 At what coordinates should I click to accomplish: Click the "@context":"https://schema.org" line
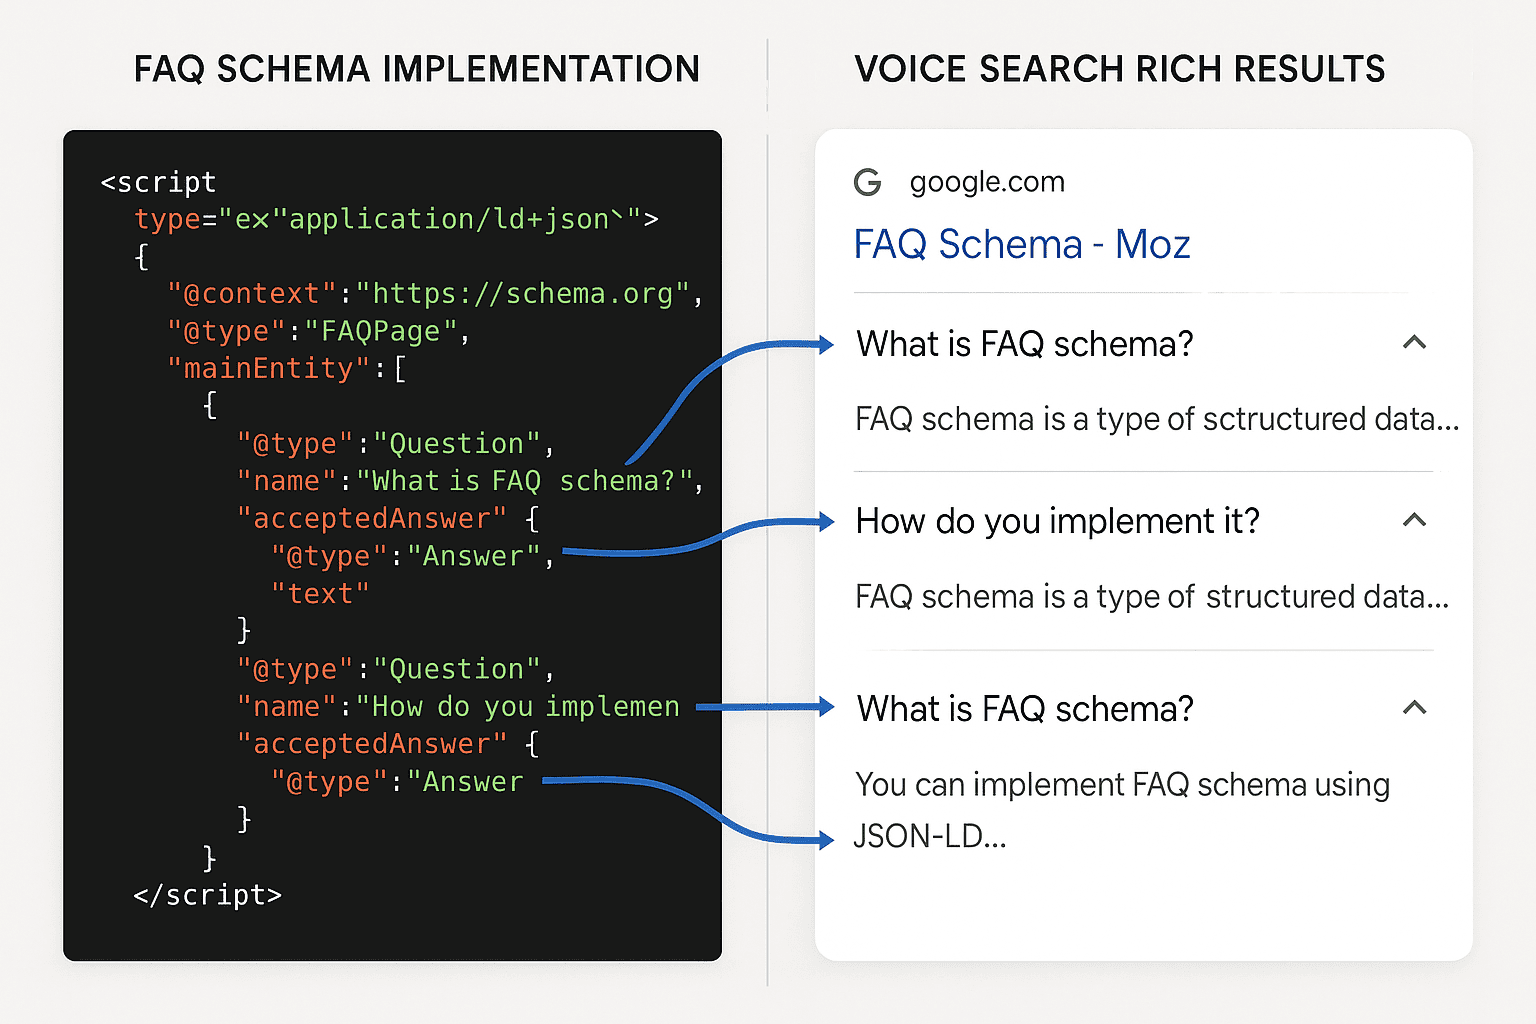[x=436, y=294]
